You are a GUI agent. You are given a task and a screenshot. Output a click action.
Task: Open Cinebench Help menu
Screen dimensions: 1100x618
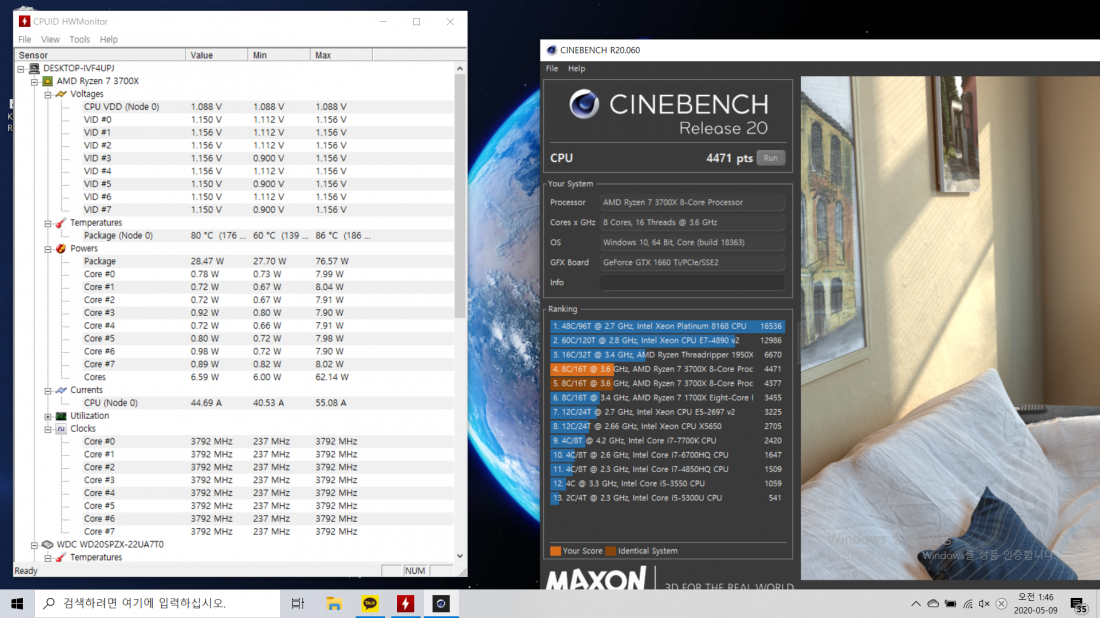pos(577,69)
